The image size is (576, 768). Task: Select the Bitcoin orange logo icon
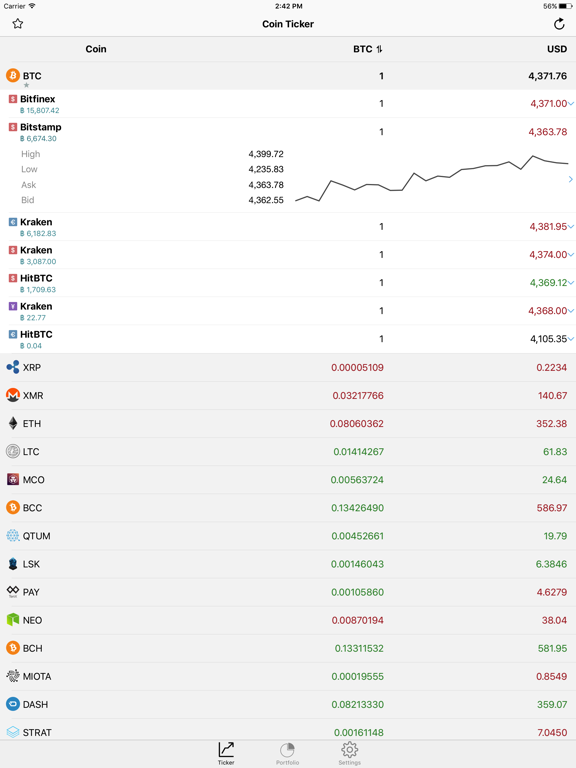(13, 75)
